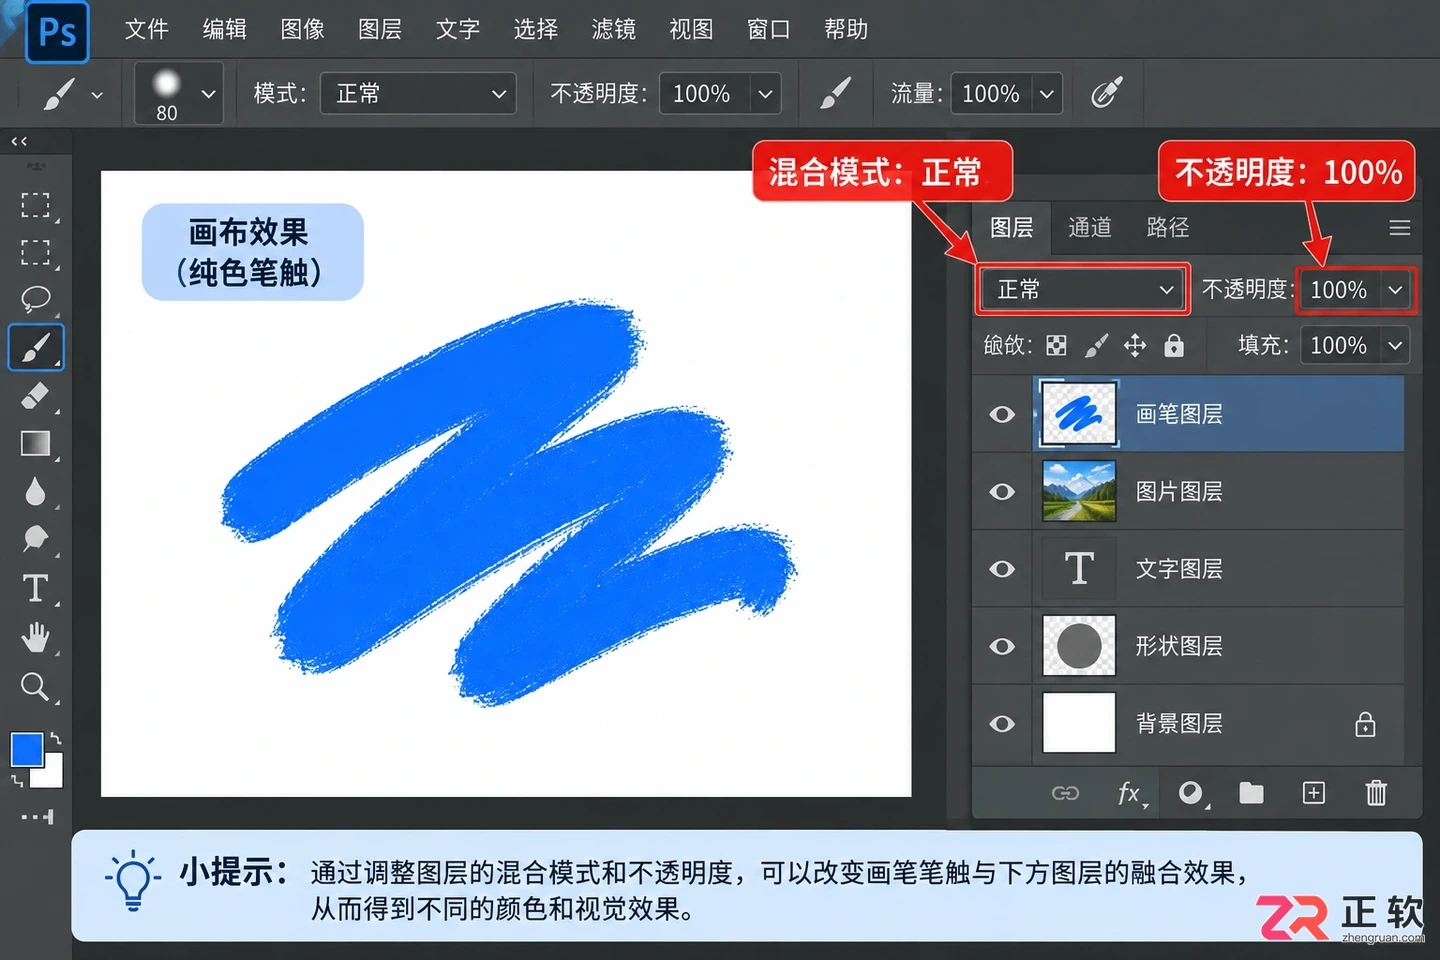Switch to the 通道 tab
The image size is (1440, 960).
click(x=1089, y=228)
